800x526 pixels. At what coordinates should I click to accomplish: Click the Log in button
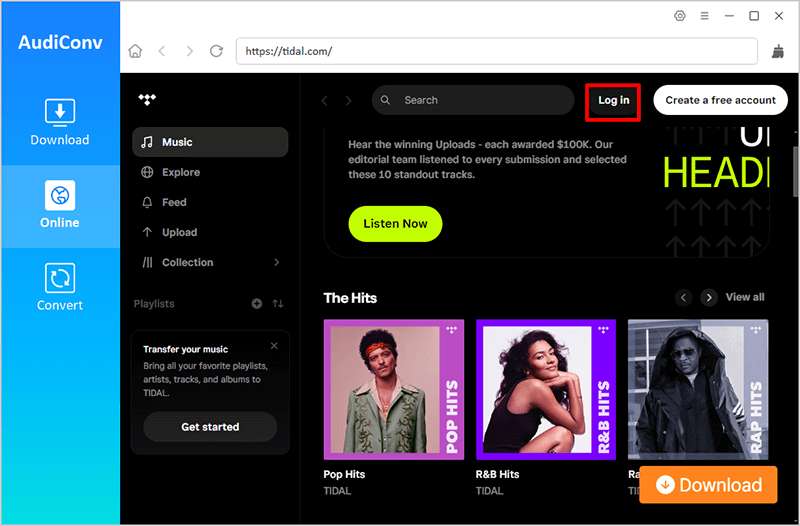click(x=614, y=100)
